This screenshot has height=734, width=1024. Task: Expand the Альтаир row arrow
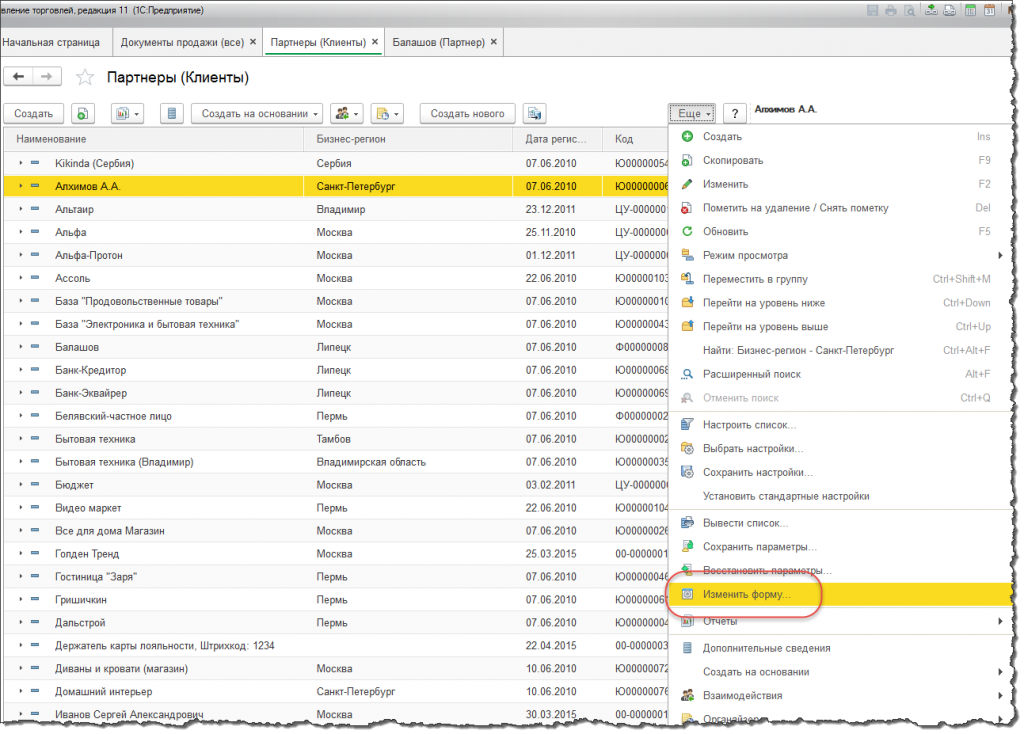click(21, 209)
